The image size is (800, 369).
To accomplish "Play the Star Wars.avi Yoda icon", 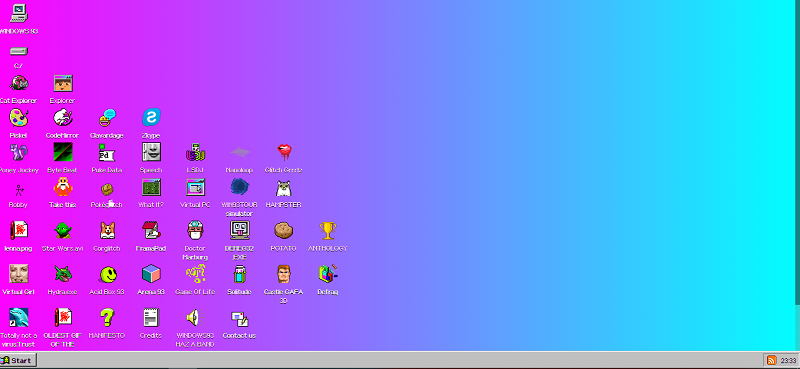I will (63, 231).
